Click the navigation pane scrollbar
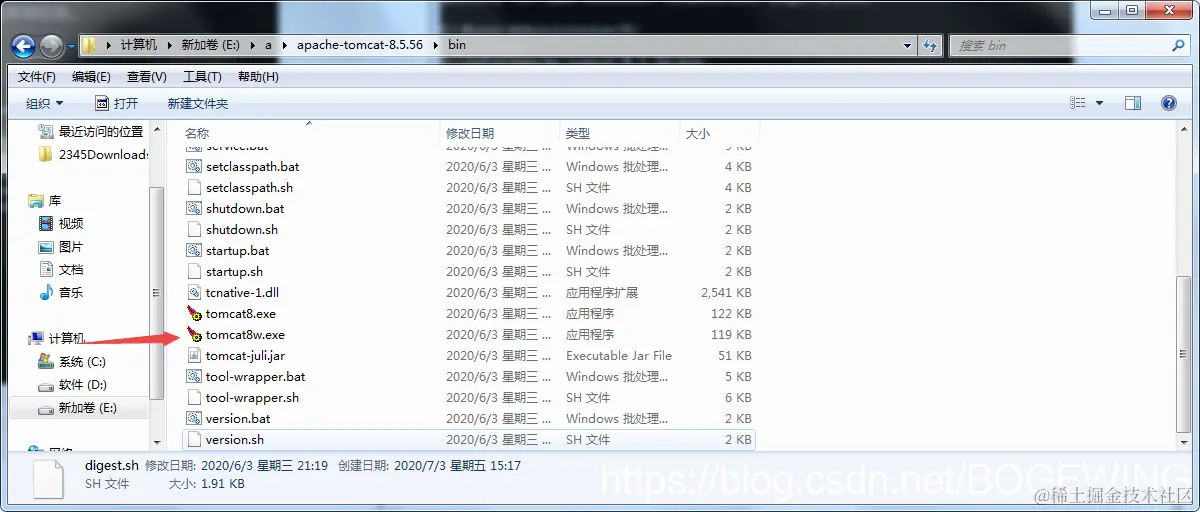The height and width of the screenshot is (512, 1200). click(155, 292)
